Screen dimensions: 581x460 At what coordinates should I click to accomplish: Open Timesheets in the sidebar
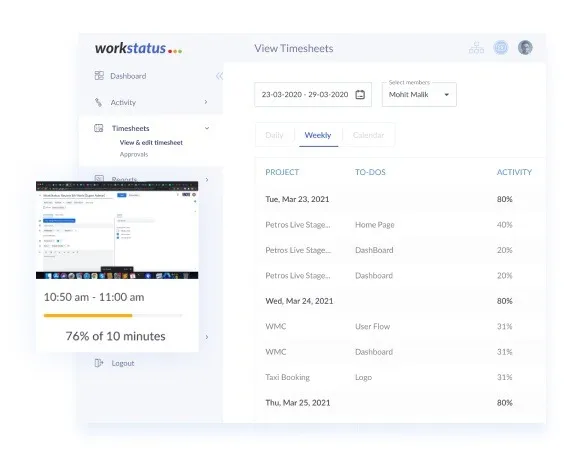pos(130,128)
